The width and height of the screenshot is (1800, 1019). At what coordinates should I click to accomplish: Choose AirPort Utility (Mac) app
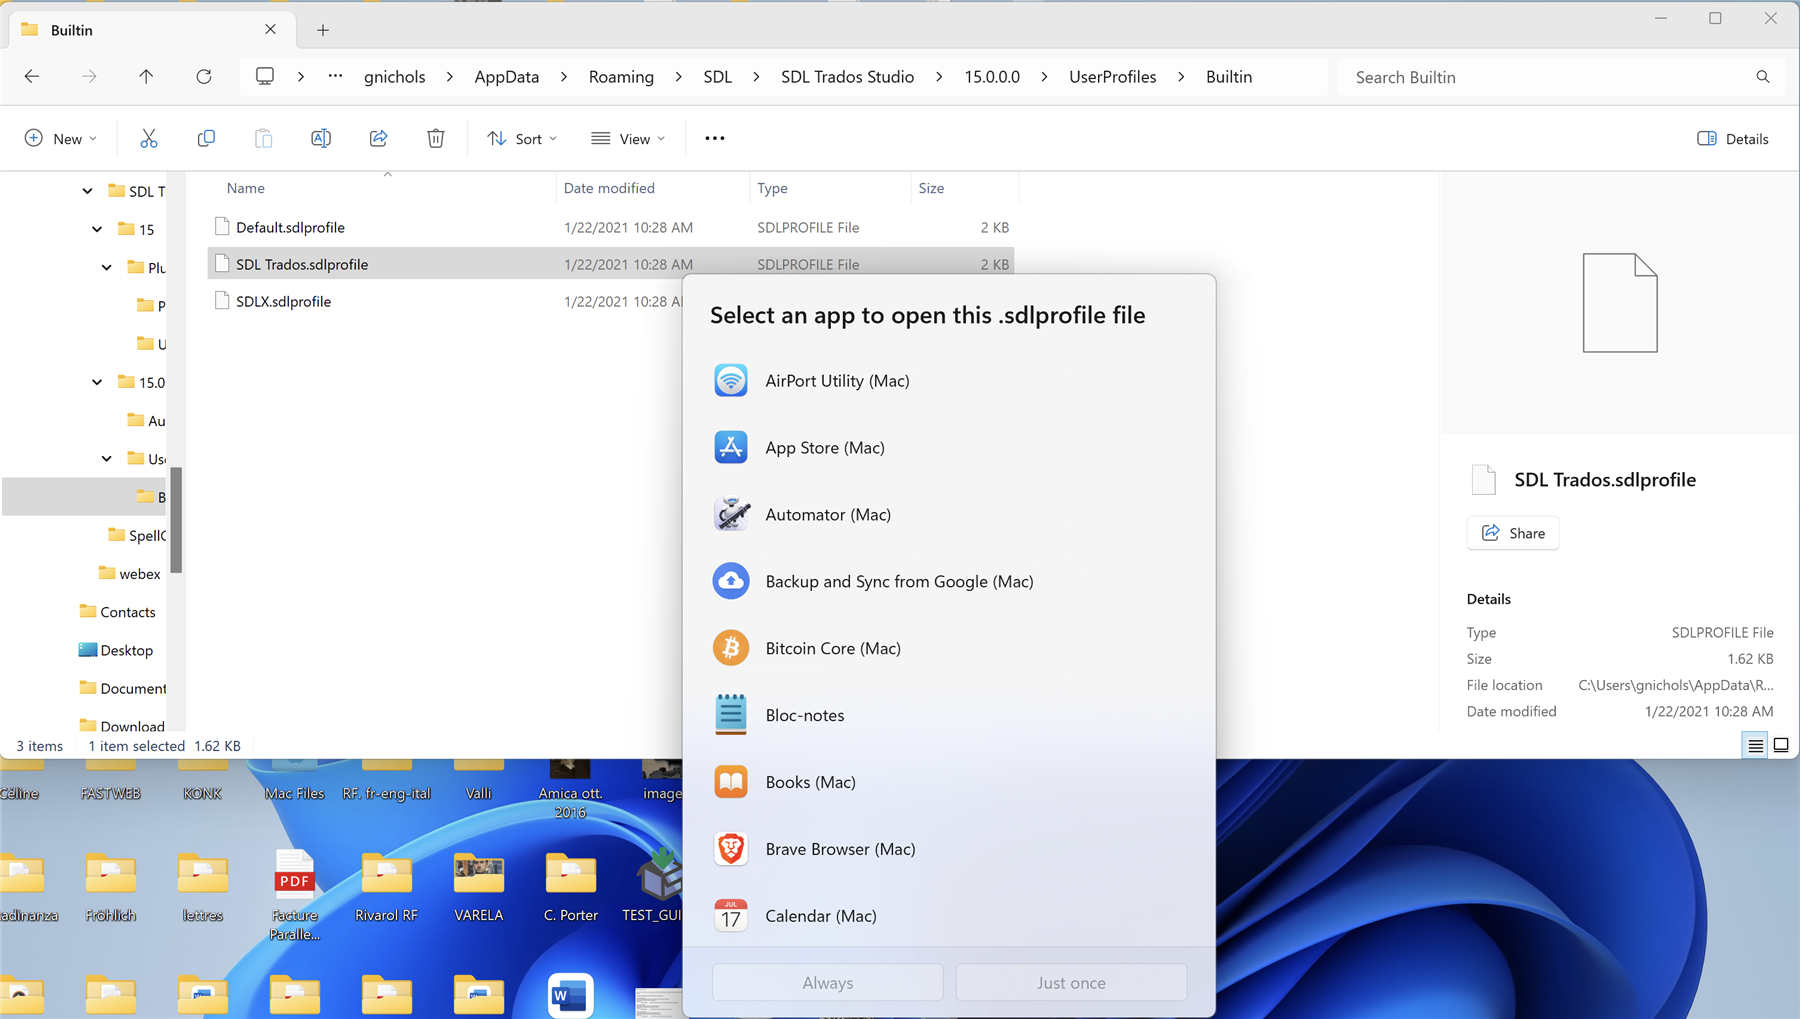coord(949,381)
